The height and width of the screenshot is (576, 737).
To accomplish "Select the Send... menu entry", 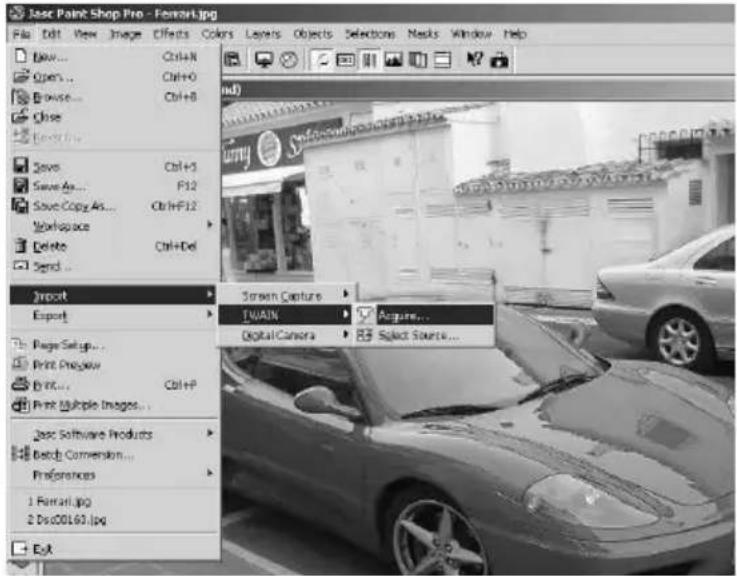I will (113, 266).
